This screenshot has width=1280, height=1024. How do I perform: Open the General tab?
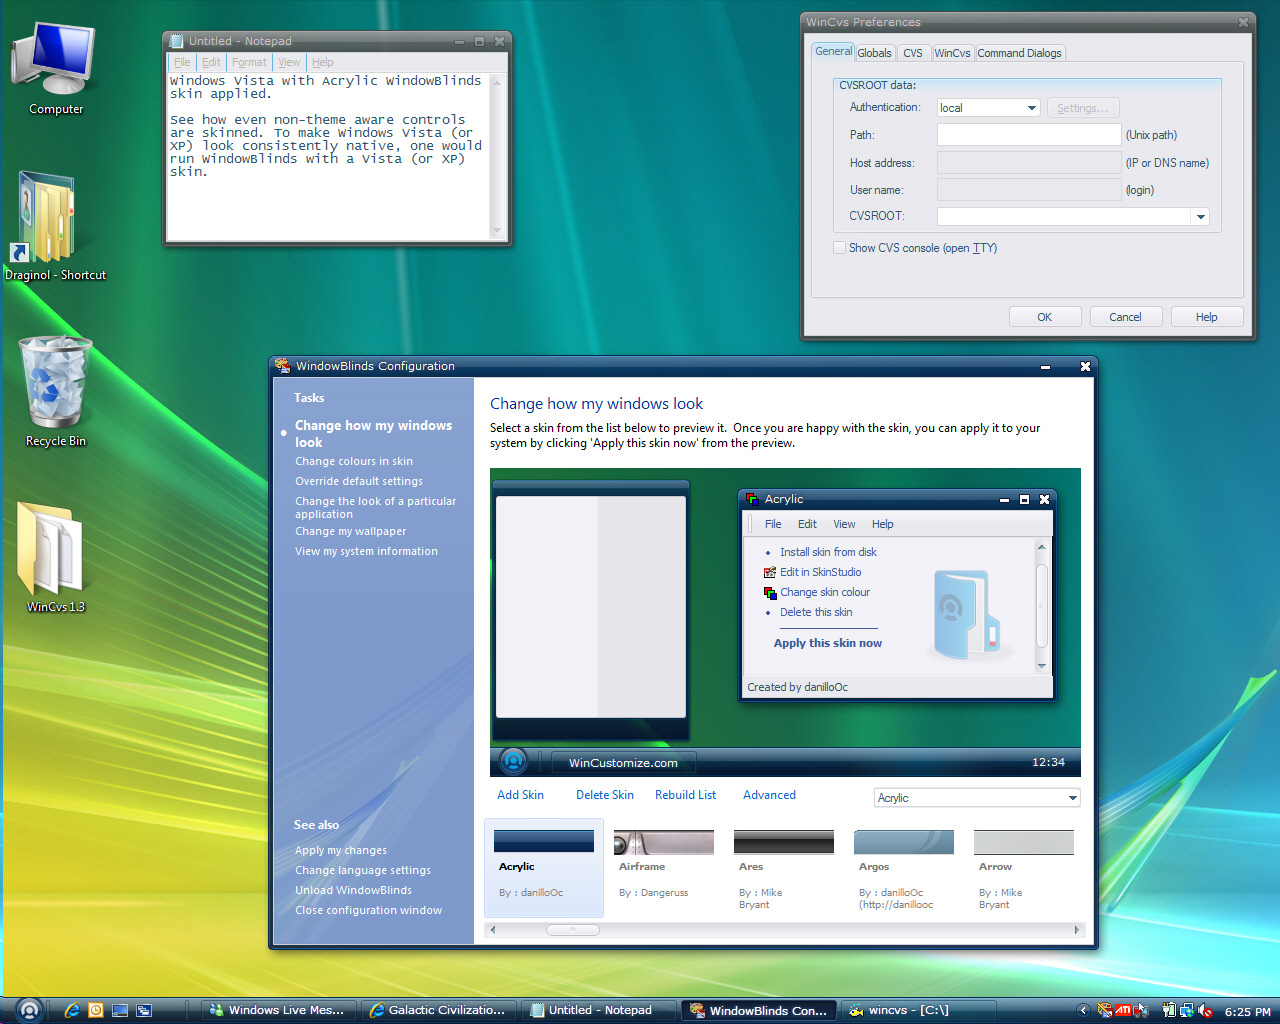pyautogui.click(x=833, y=51)
